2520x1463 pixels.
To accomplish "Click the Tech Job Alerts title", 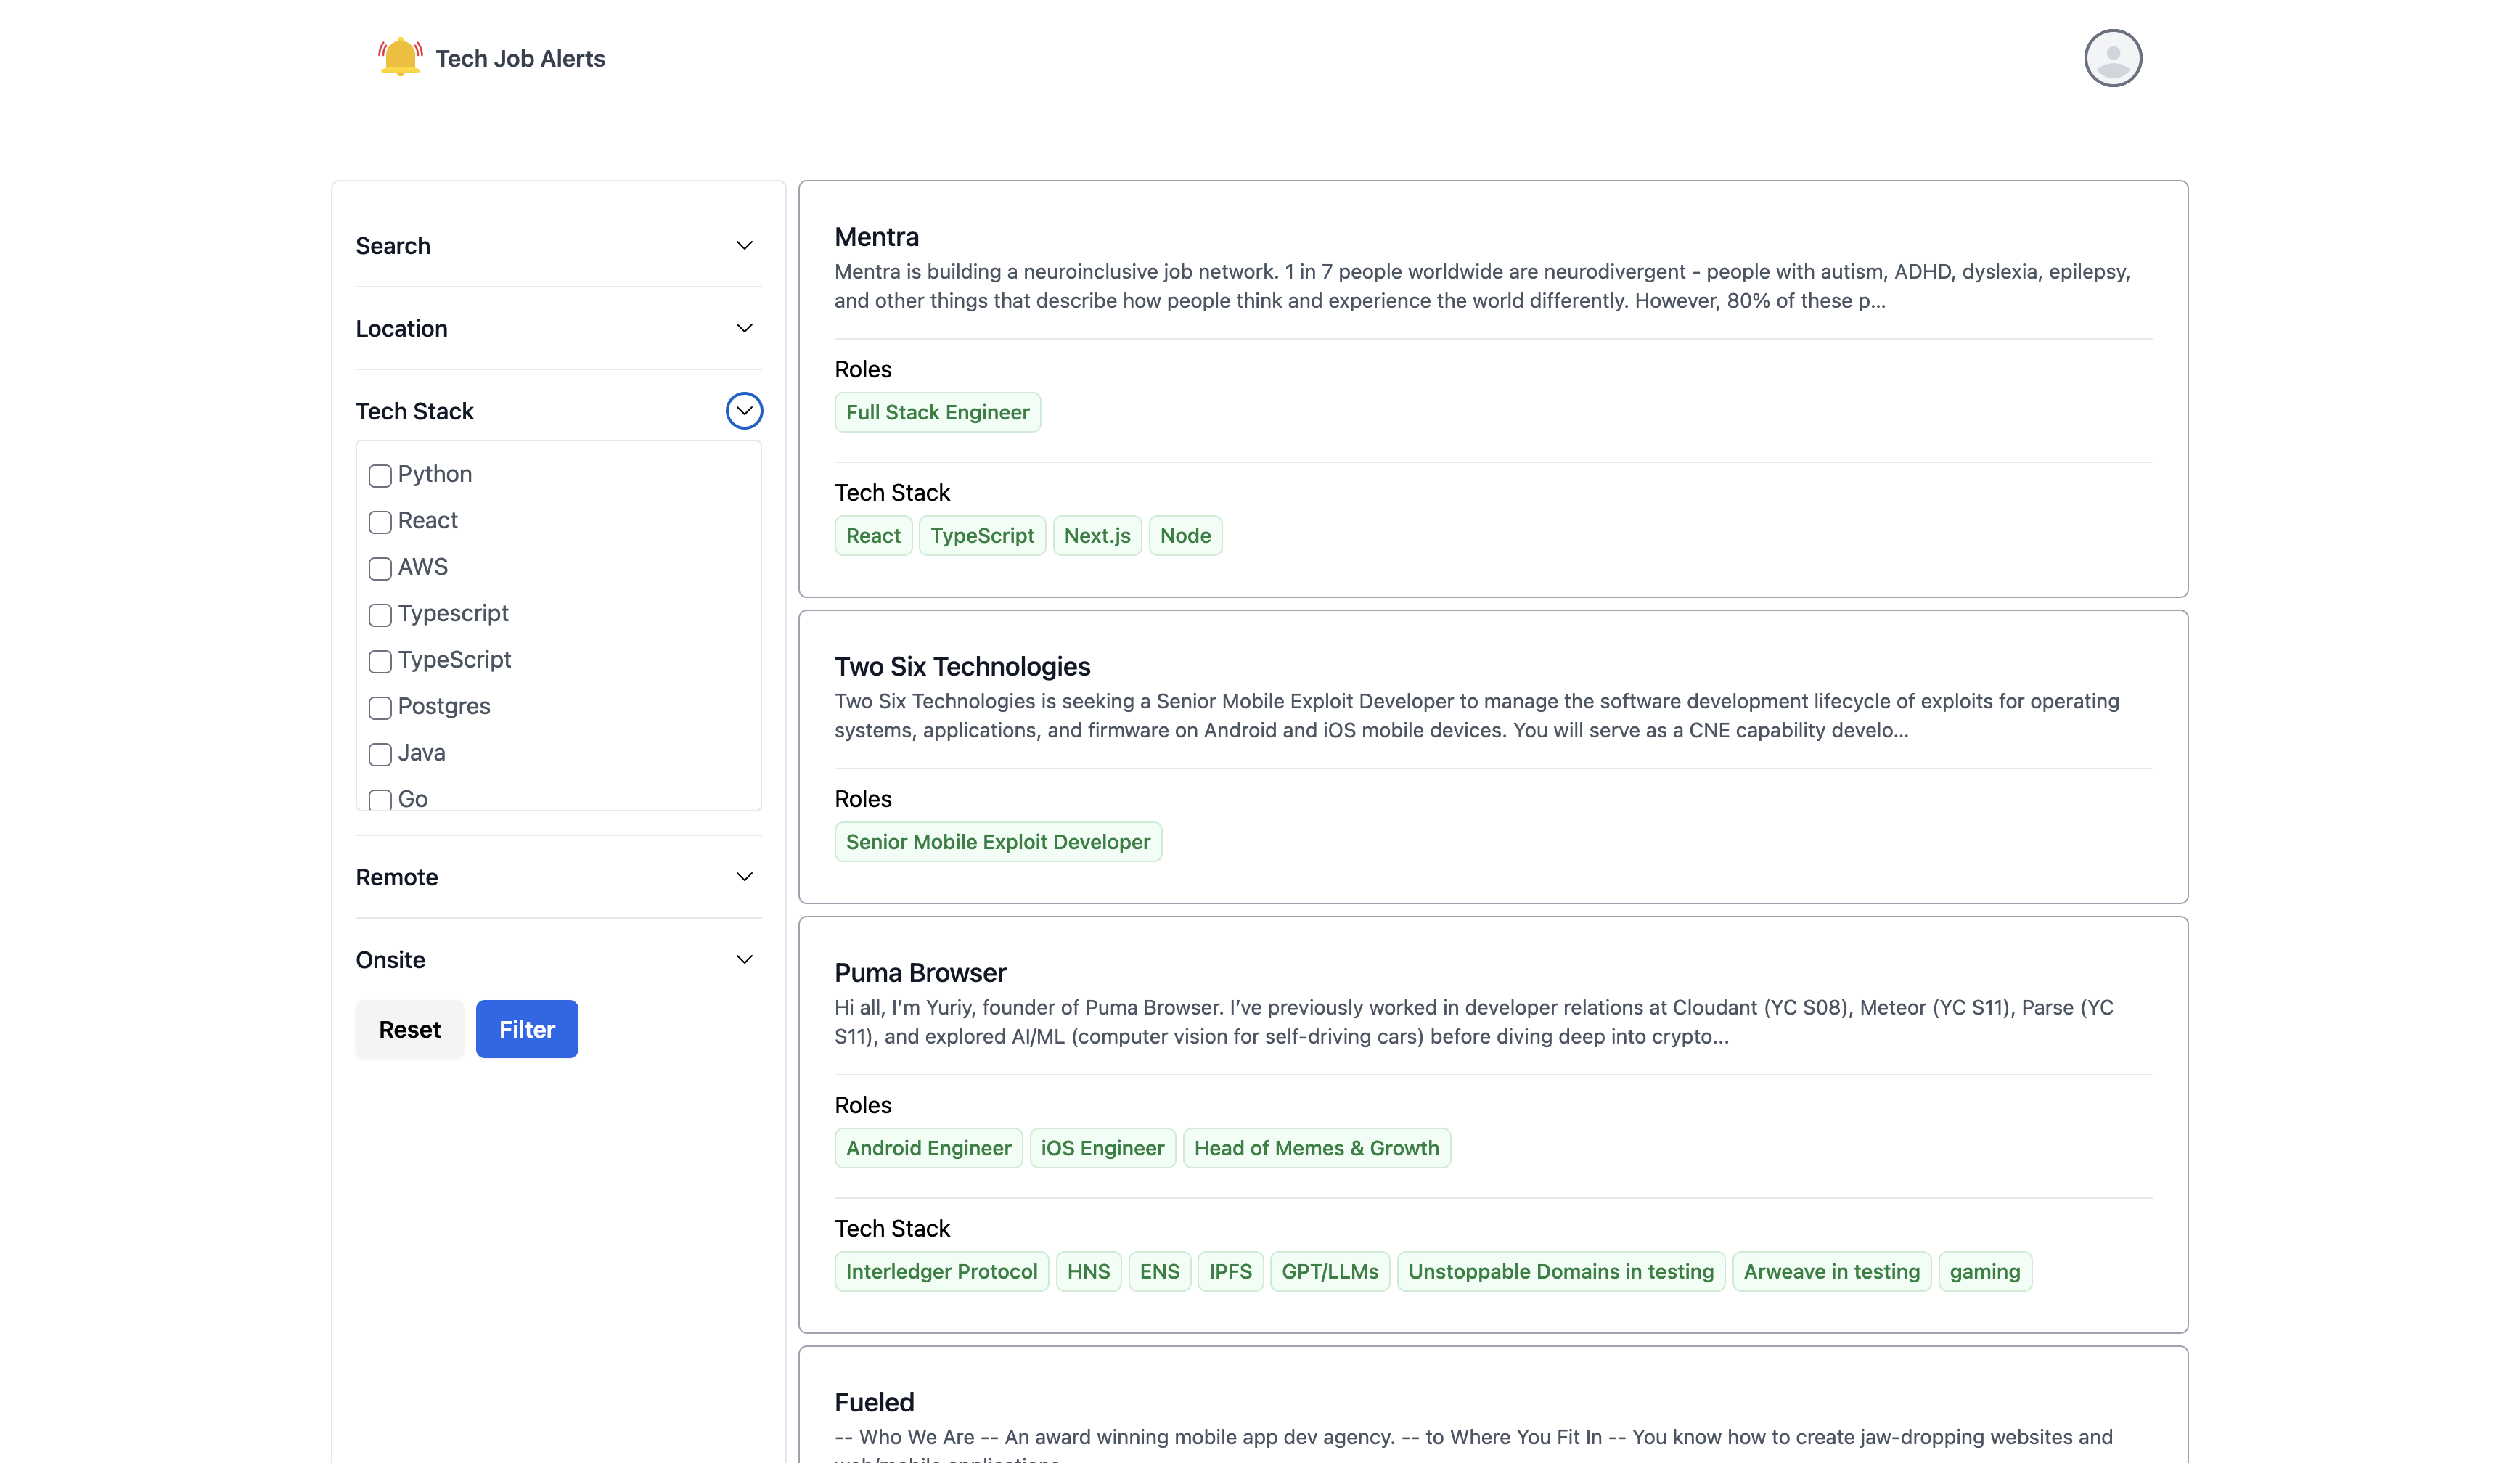I will 520,58.
